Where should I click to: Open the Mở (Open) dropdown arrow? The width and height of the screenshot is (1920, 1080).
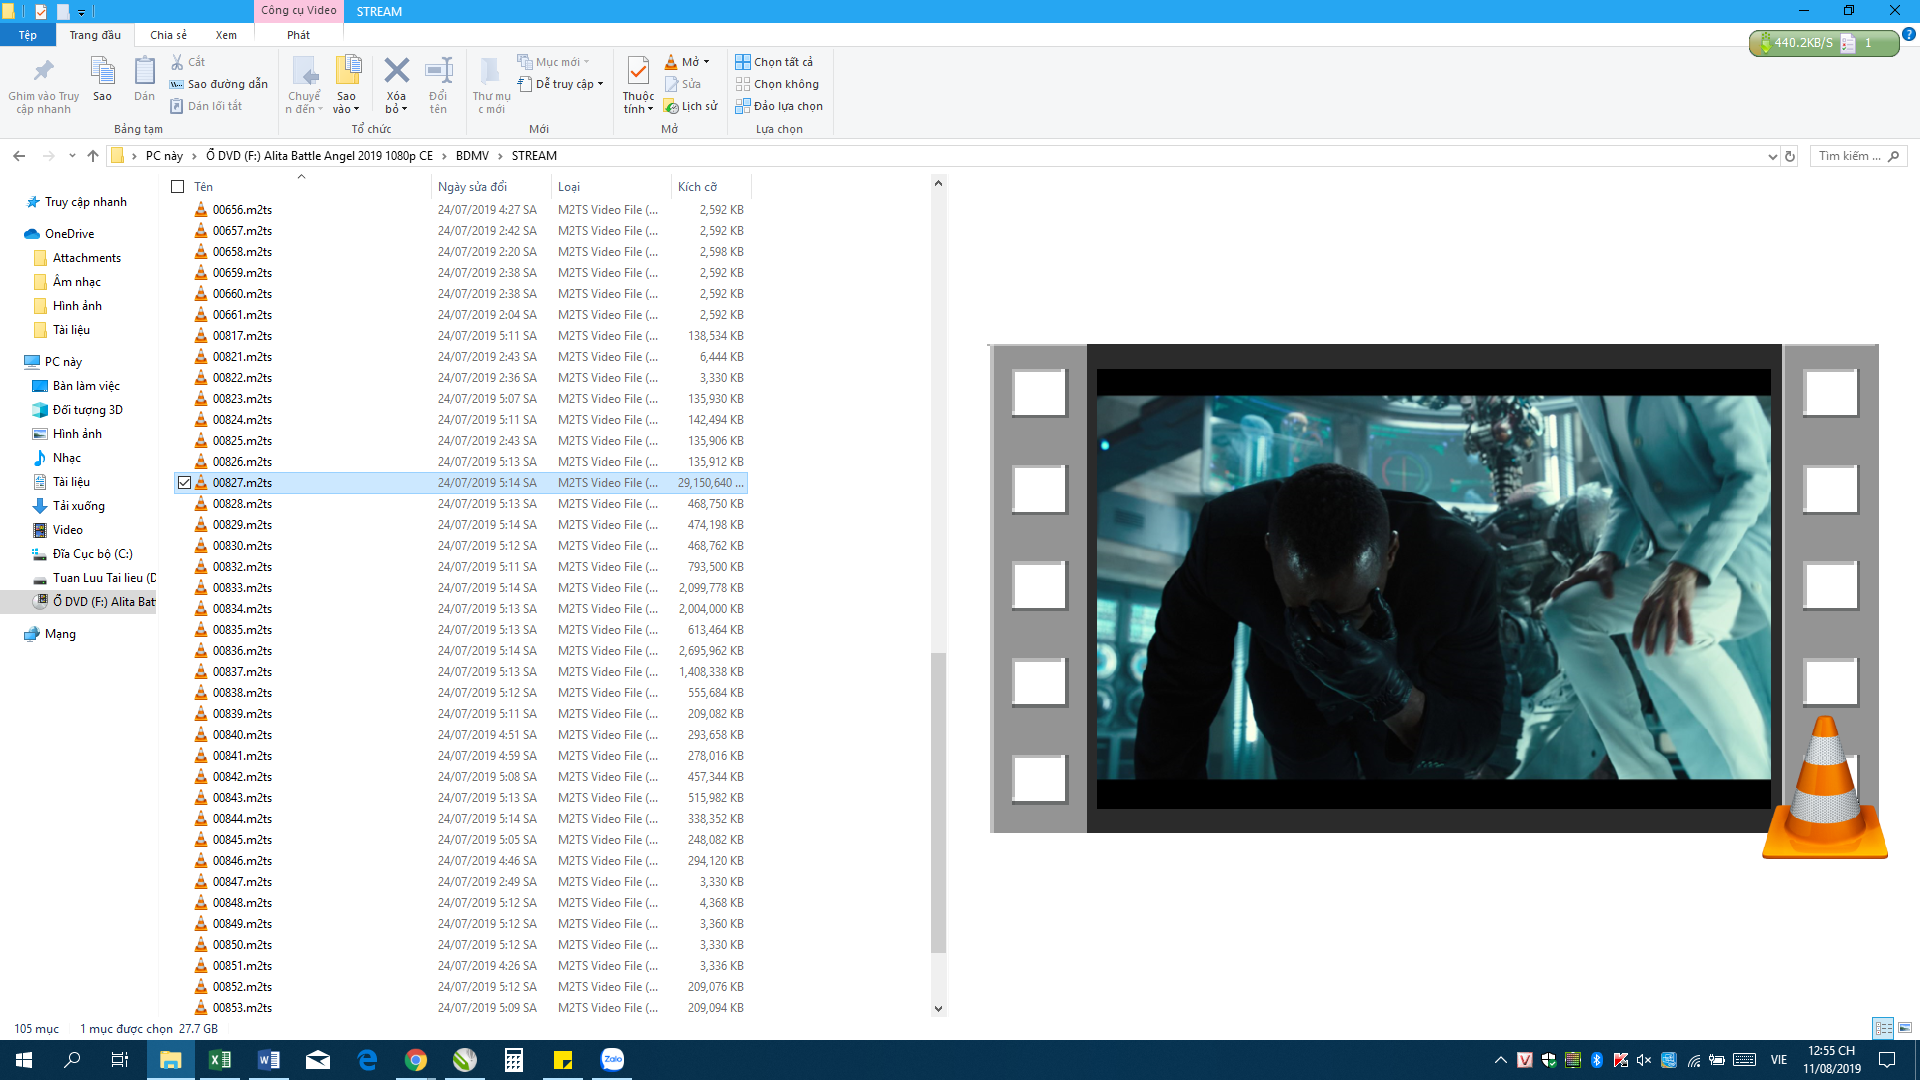pyautogui.click(x=706, y=62)
